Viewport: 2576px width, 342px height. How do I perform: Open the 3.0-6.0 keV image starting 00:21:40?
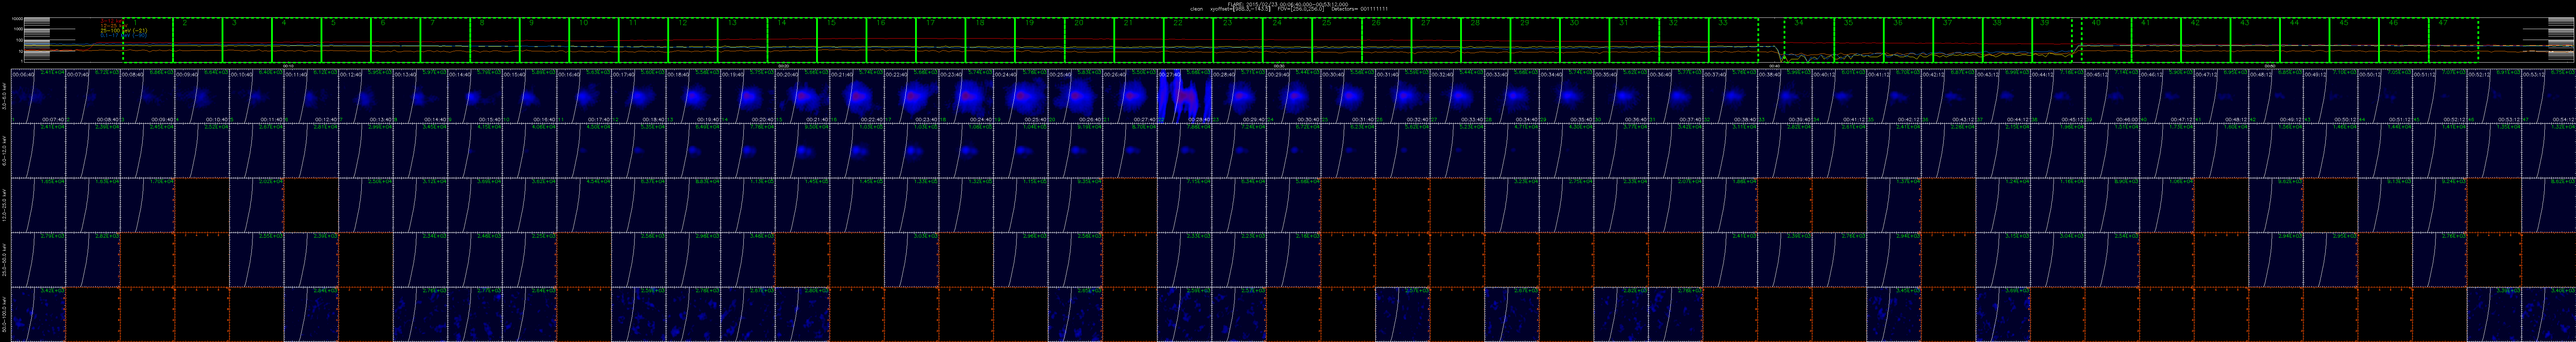tap(857, 96)
